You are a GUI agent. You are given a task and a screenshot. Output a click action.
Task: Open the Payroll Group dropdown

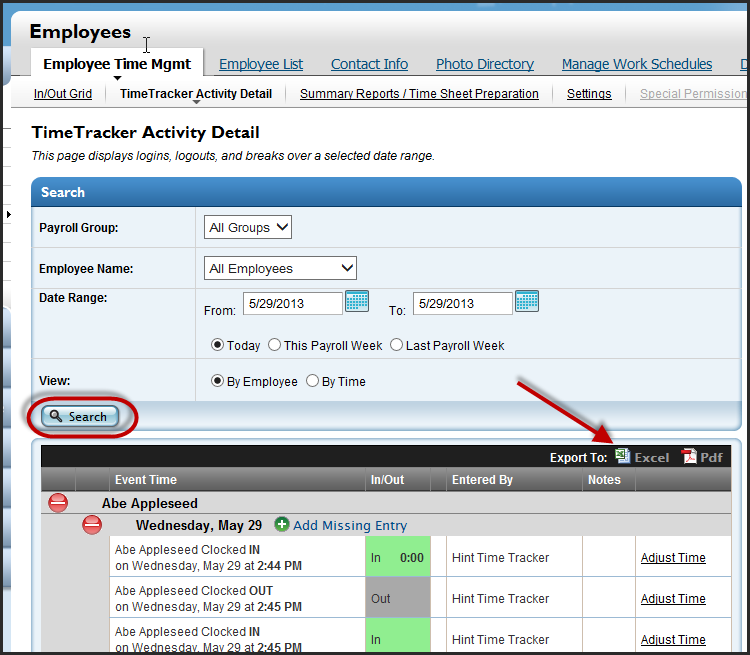click(x=248, y=227)
